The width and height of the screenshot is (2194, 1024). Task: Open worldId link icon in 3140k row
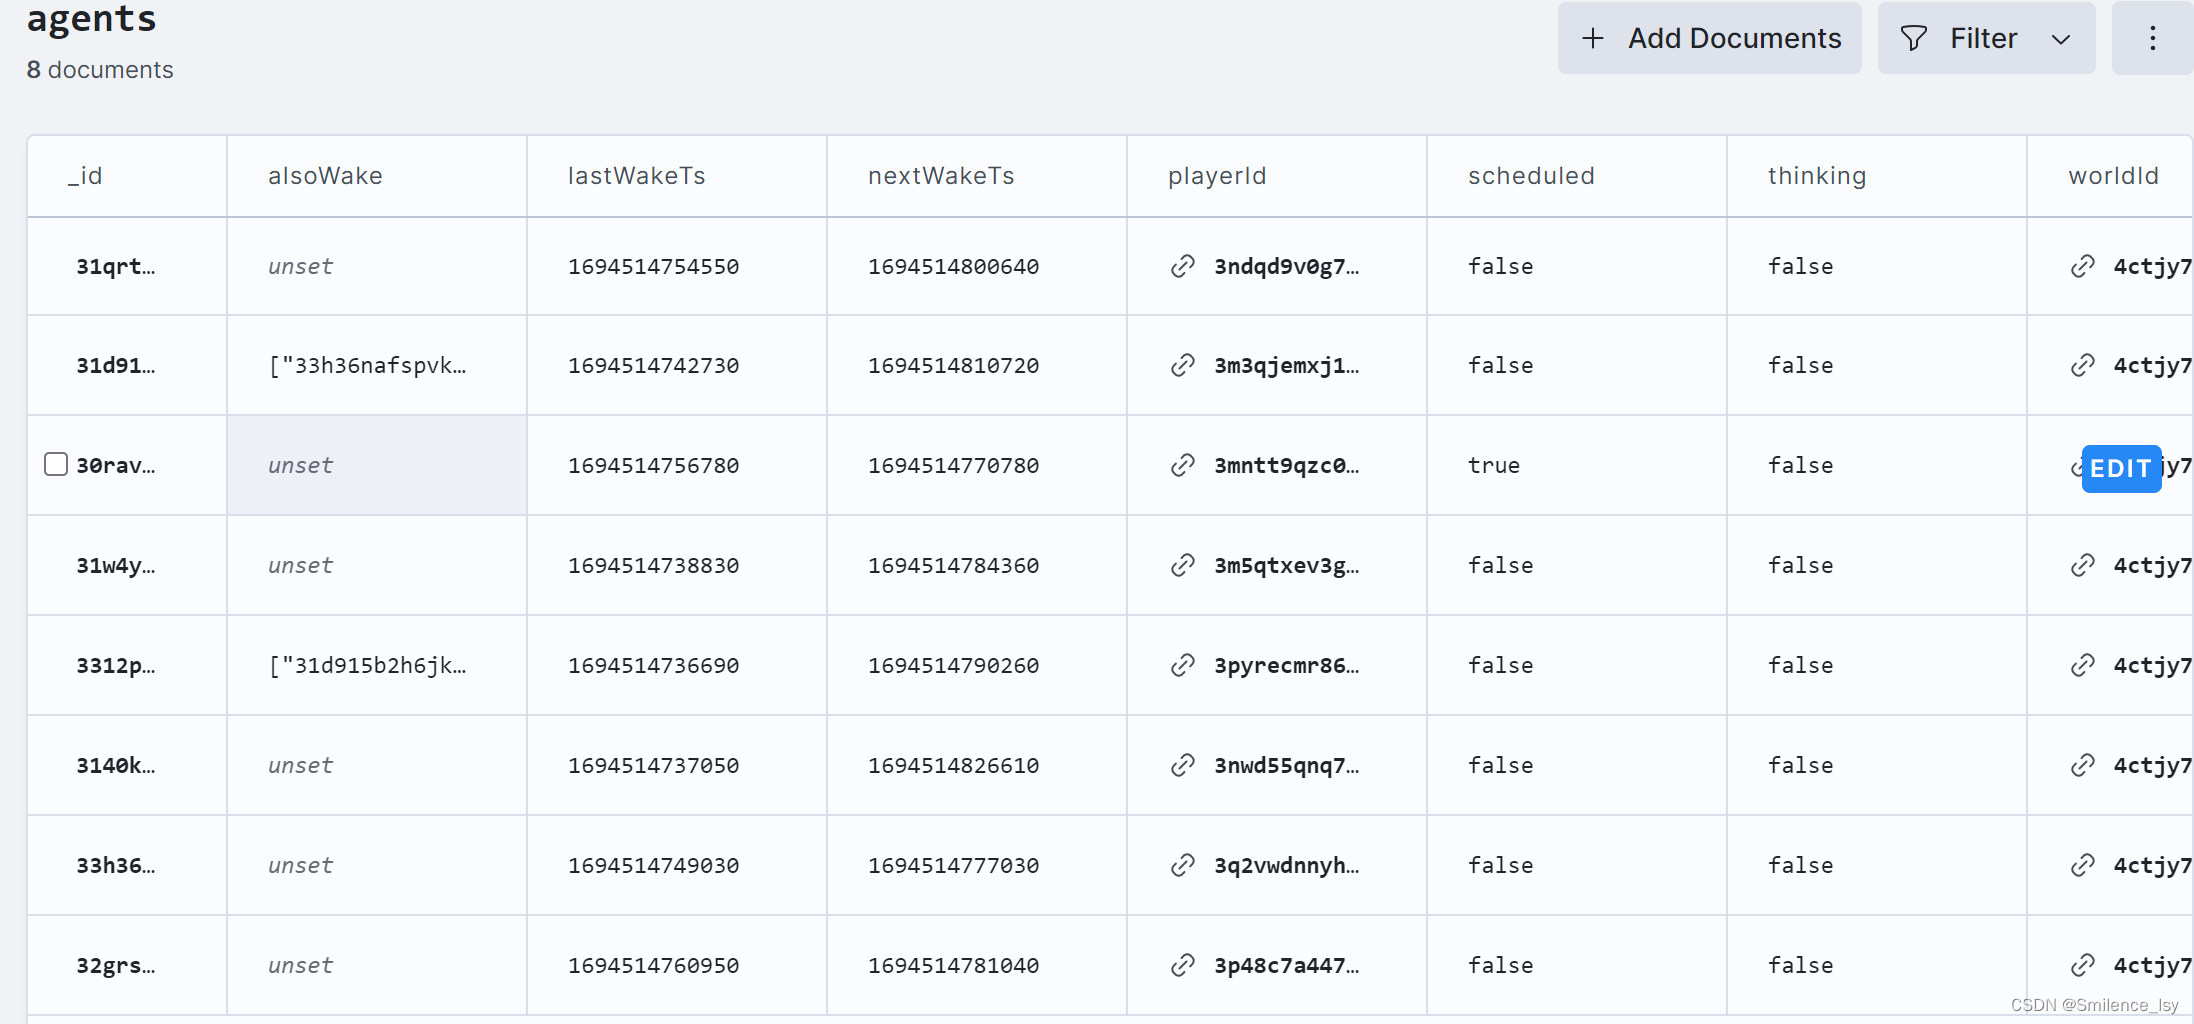click(2083, 765)
